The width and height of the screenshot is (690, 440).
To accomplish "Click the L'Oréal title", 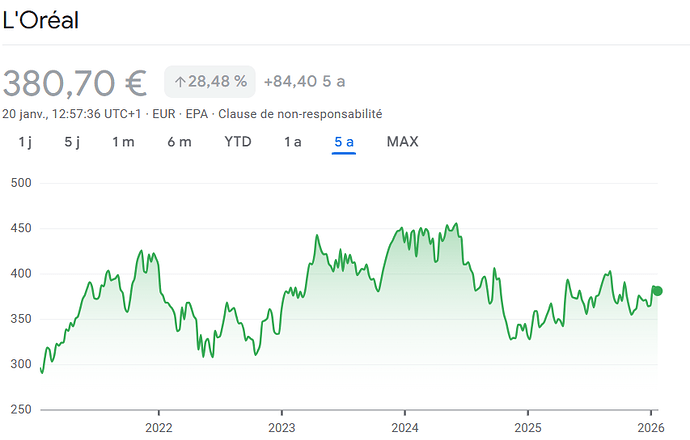I will click(41, 21).
